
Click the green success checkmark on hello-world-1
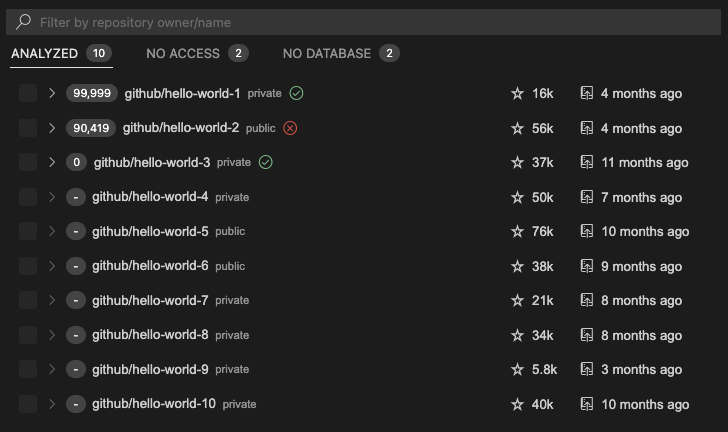click(x=296, y=93)
